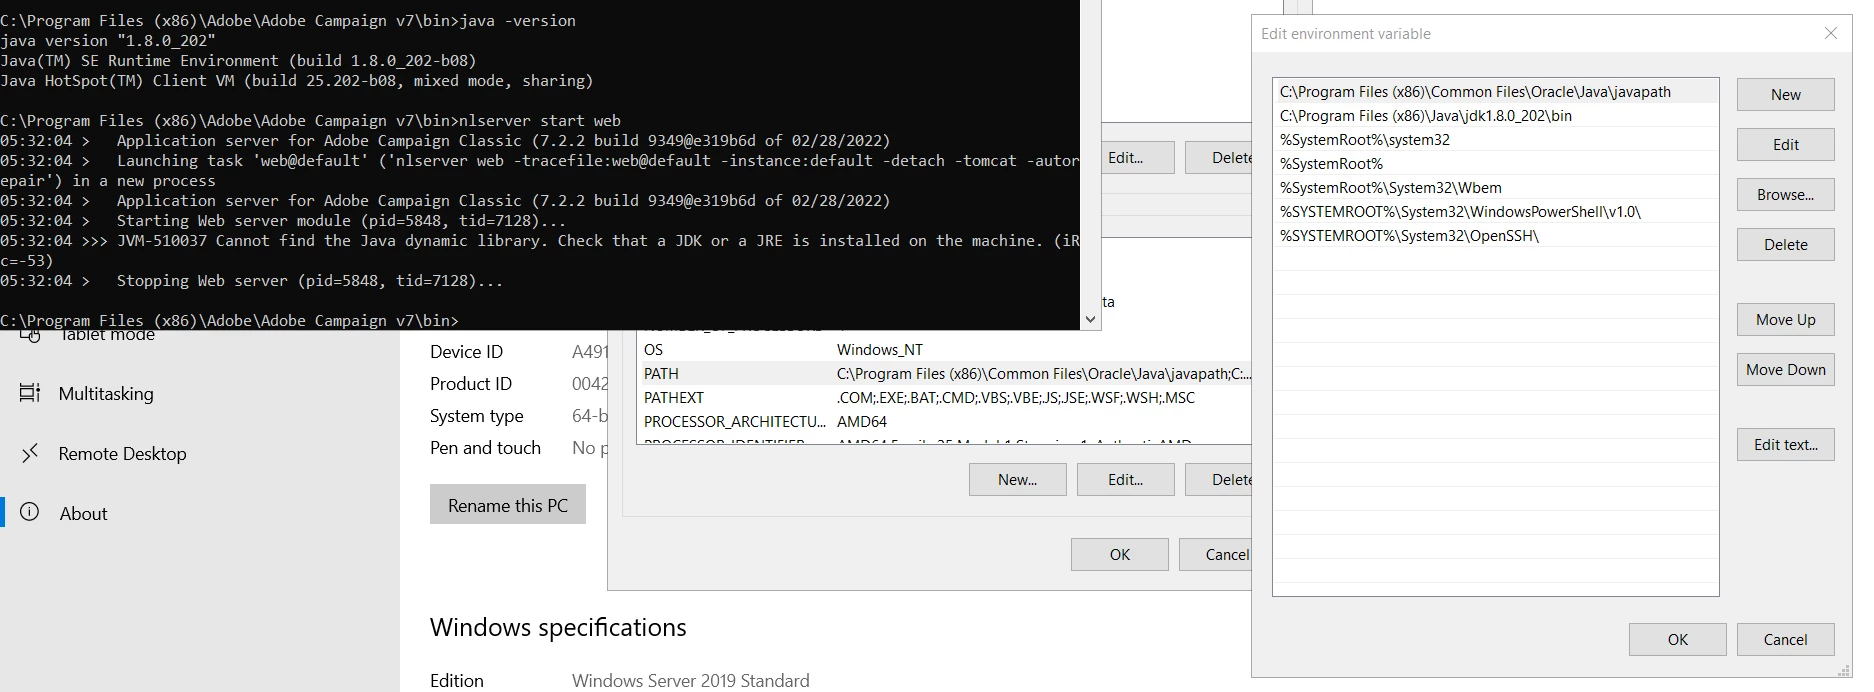Screen dimensions: 1874x692
Task: Select the System32\OpenSSH path entry
Action: (1495, 236)
